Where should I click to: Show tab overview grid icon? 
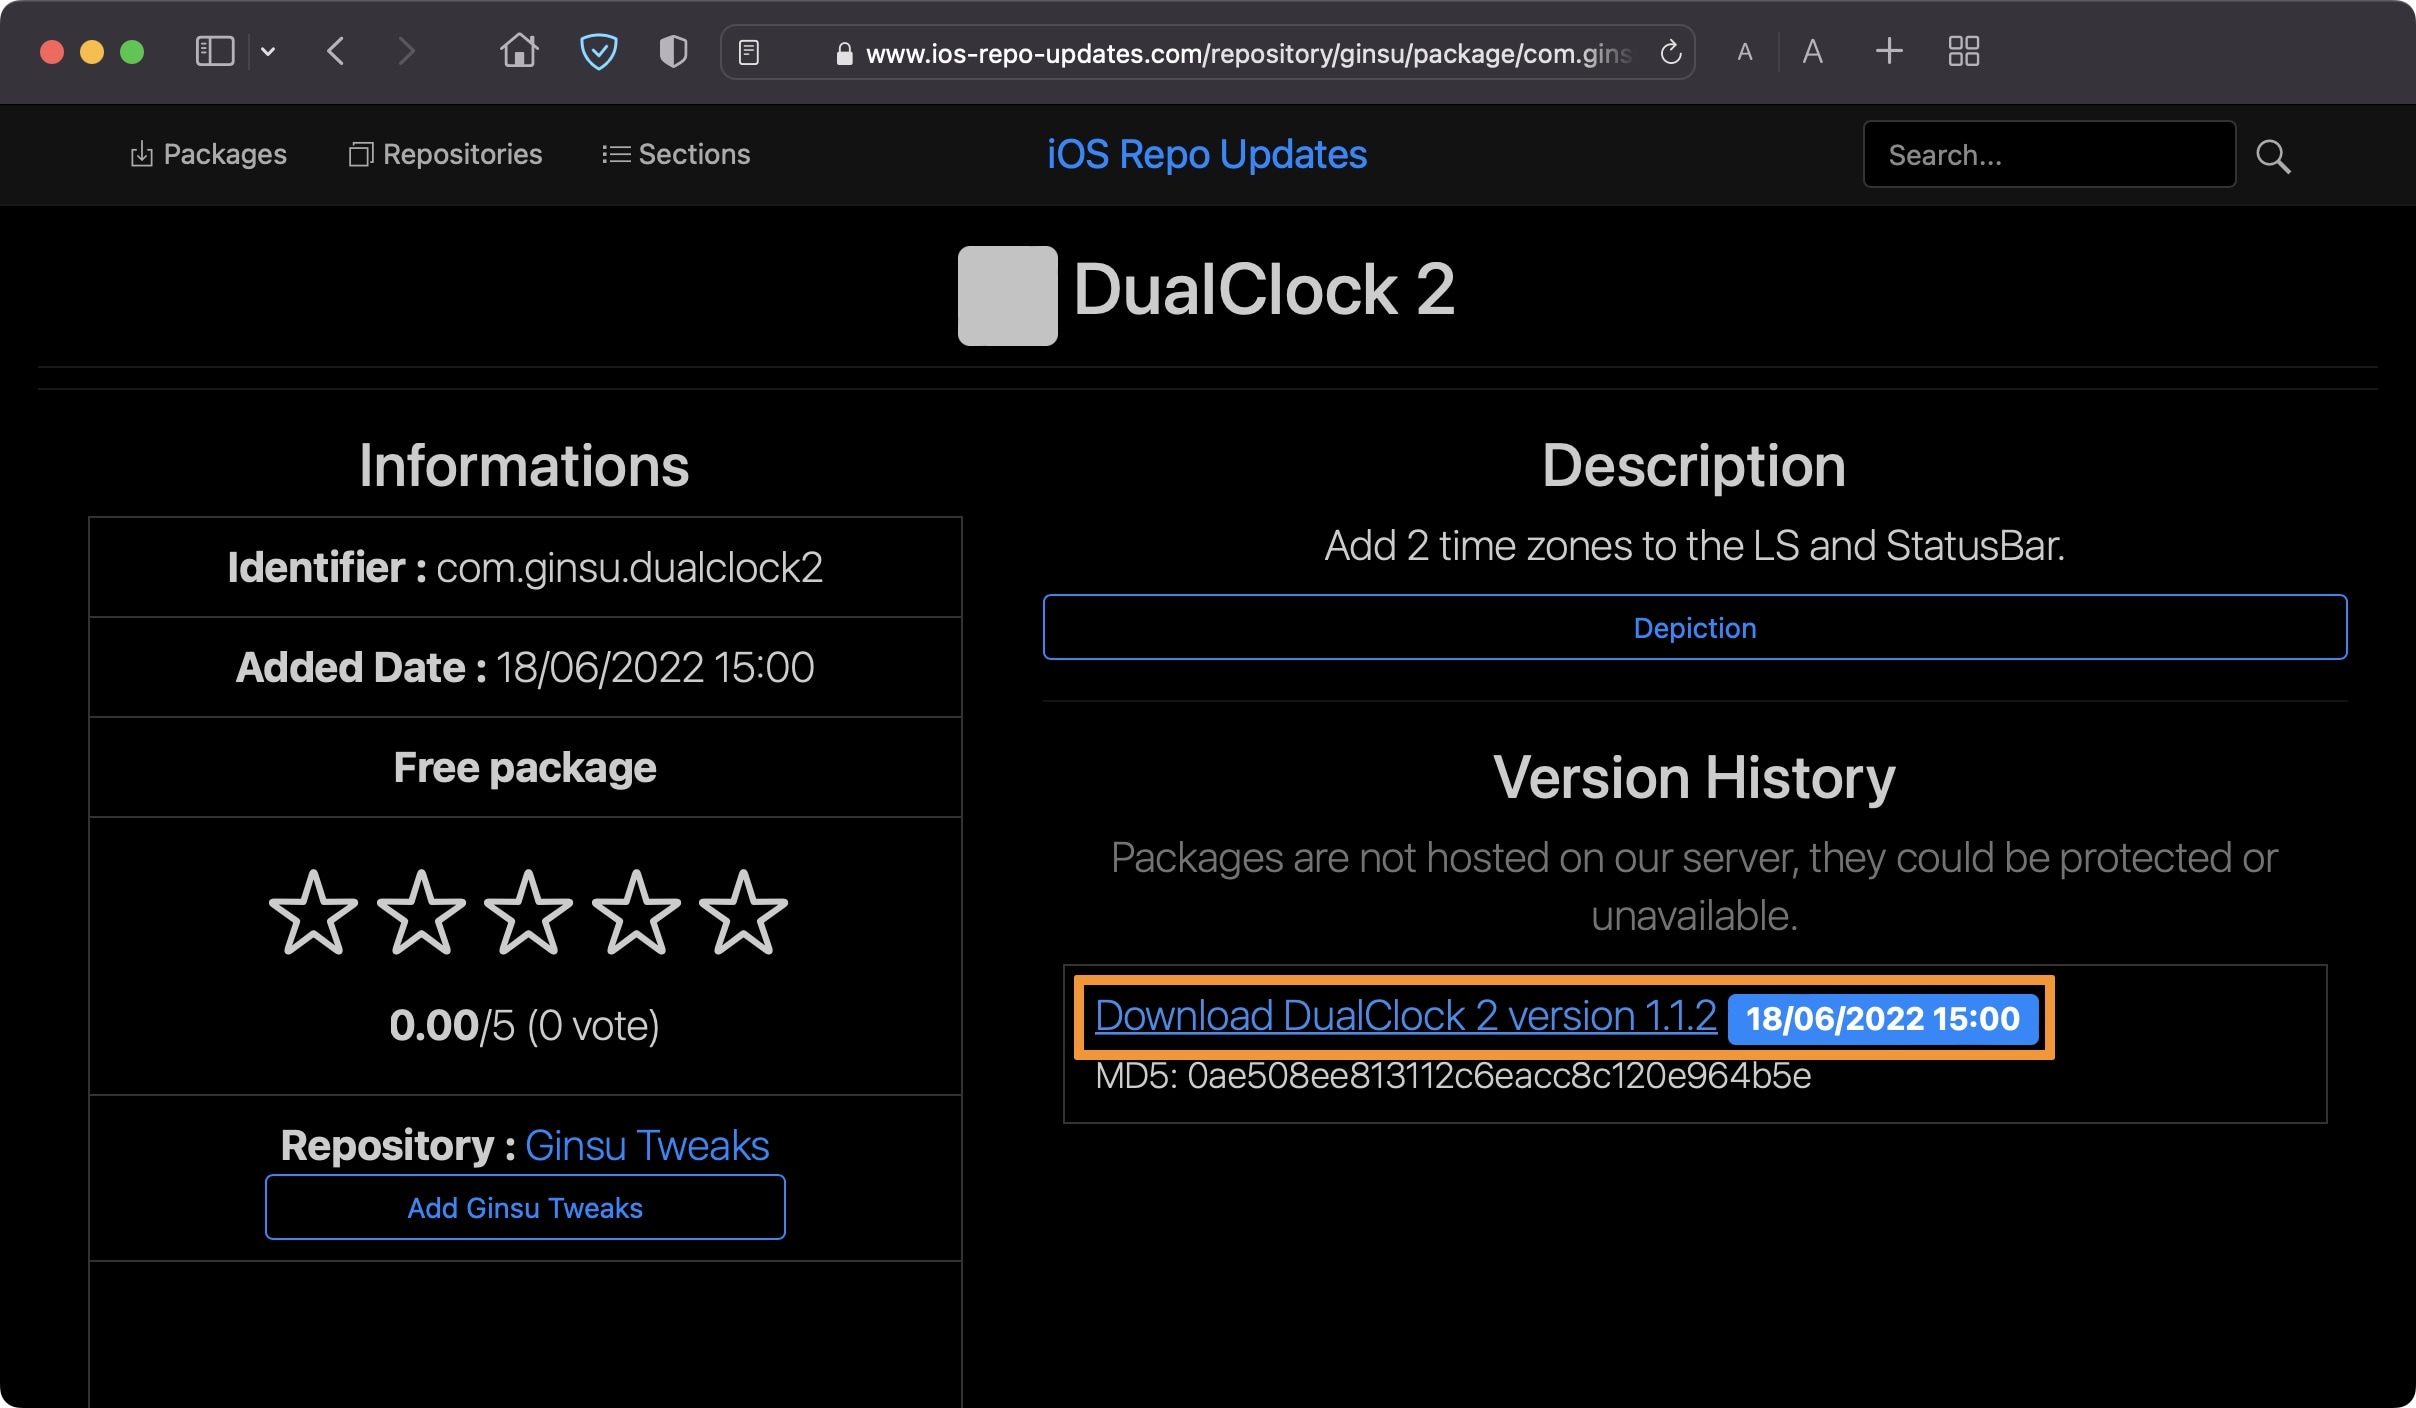click(1963, 51)
